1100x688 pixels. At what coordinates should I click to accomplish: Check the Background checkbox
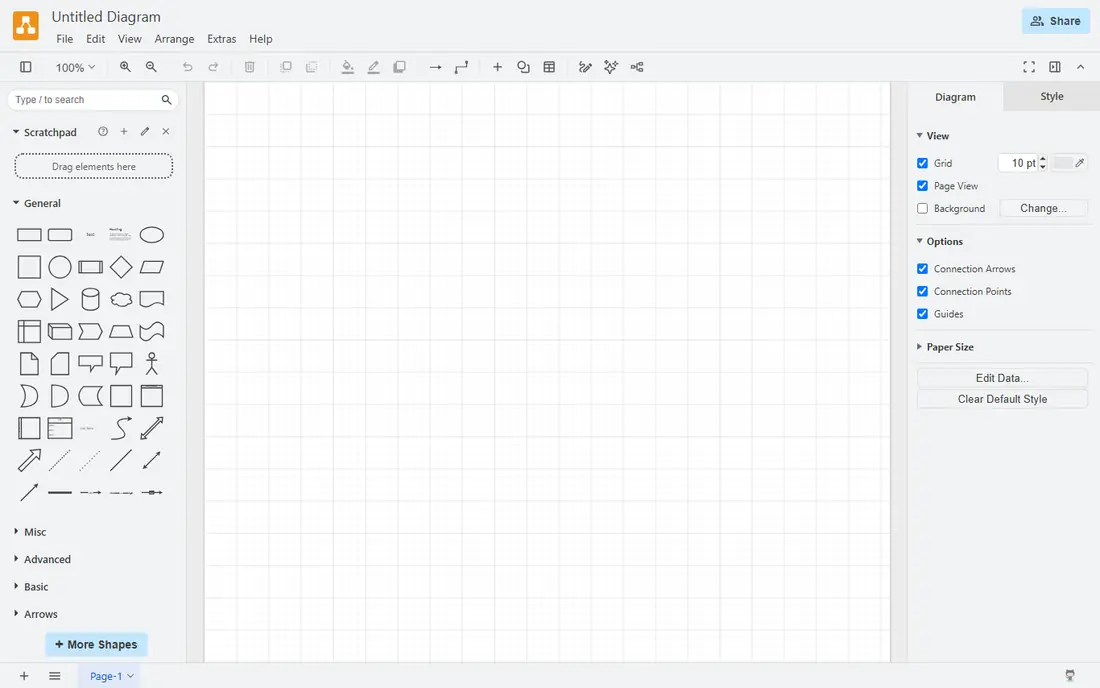[x=923, y=208]
